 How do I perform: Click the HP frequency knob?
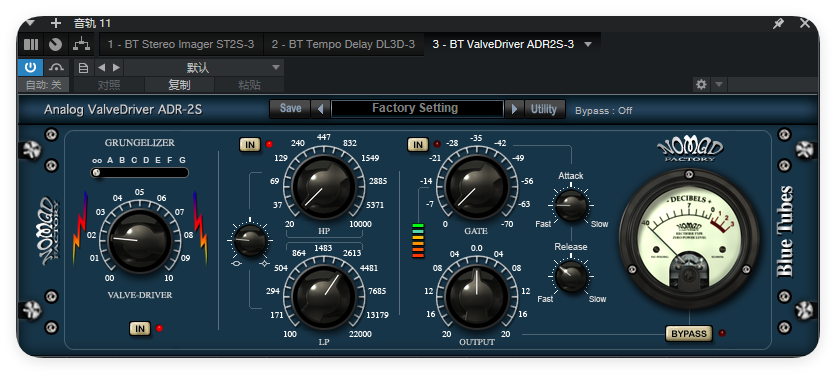[x=324, y=186]
